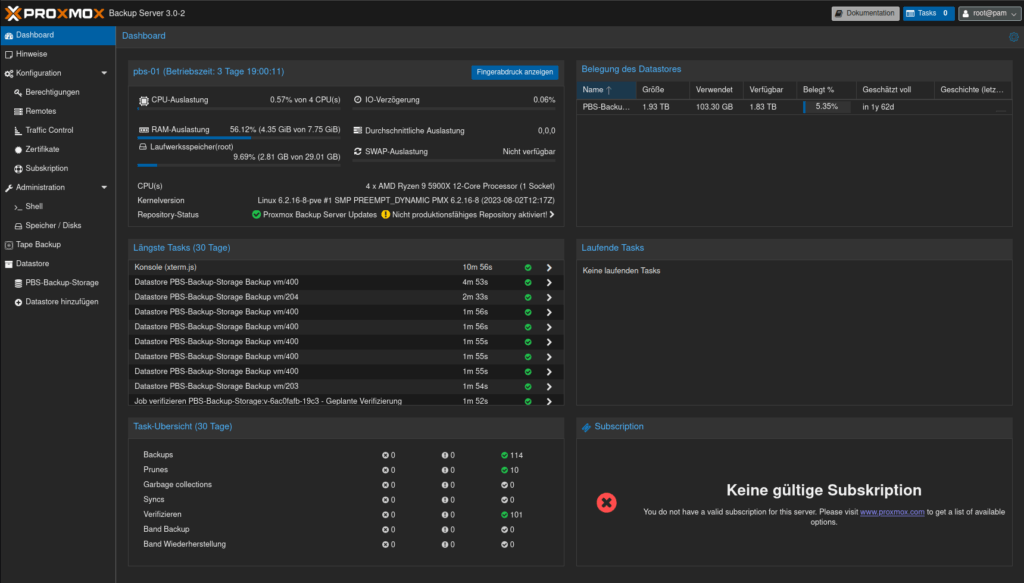
Task: Click Backups error count icon
Action: (x=385, y=455)
